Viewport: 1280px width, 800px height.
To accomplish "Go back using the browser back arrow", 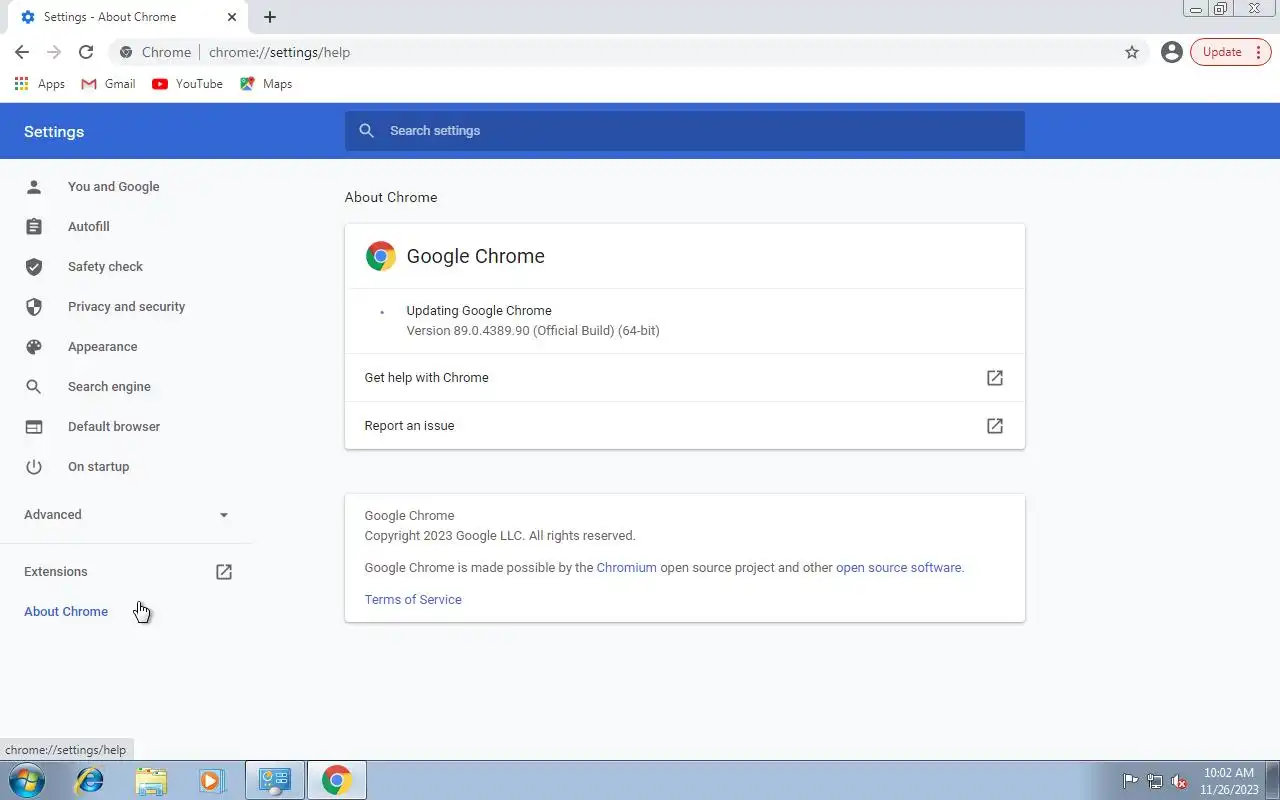I will (22, 52).
